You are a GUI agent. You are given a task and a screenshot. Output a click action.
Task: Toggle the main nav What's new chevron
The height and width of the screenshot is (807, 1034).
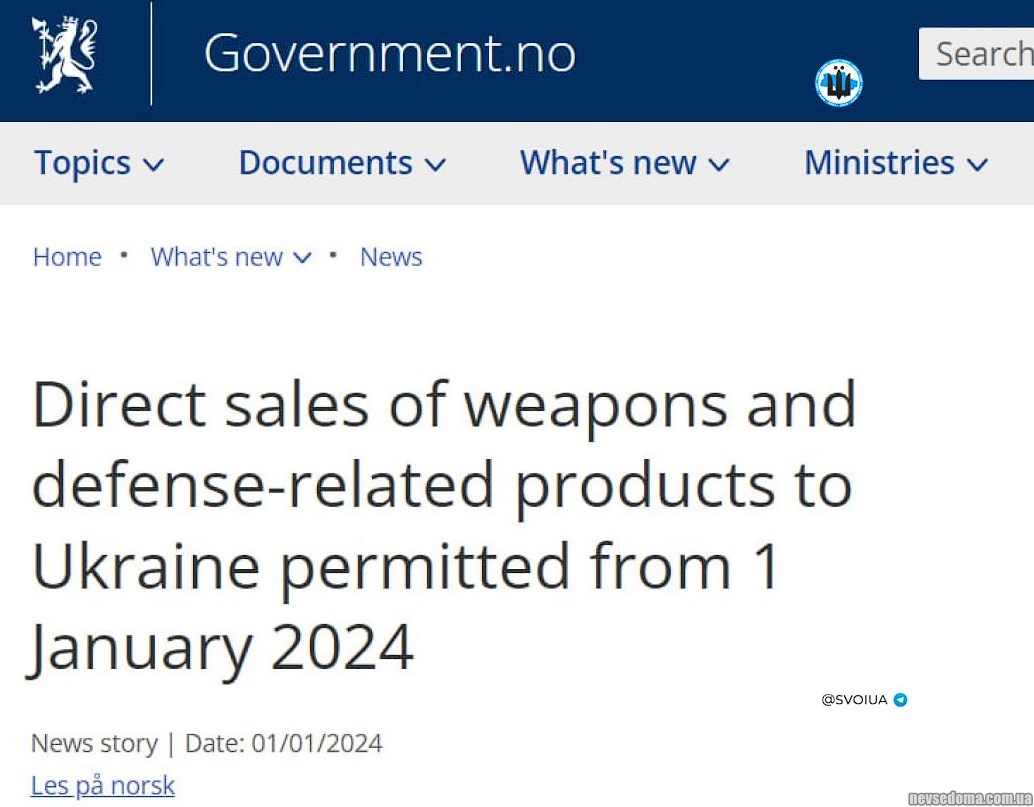coord(720,165)
